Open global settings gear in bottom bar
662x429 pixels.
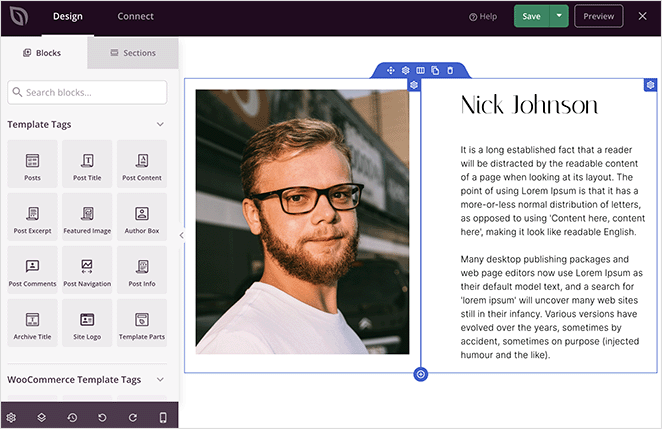click(x=12, y=416)
